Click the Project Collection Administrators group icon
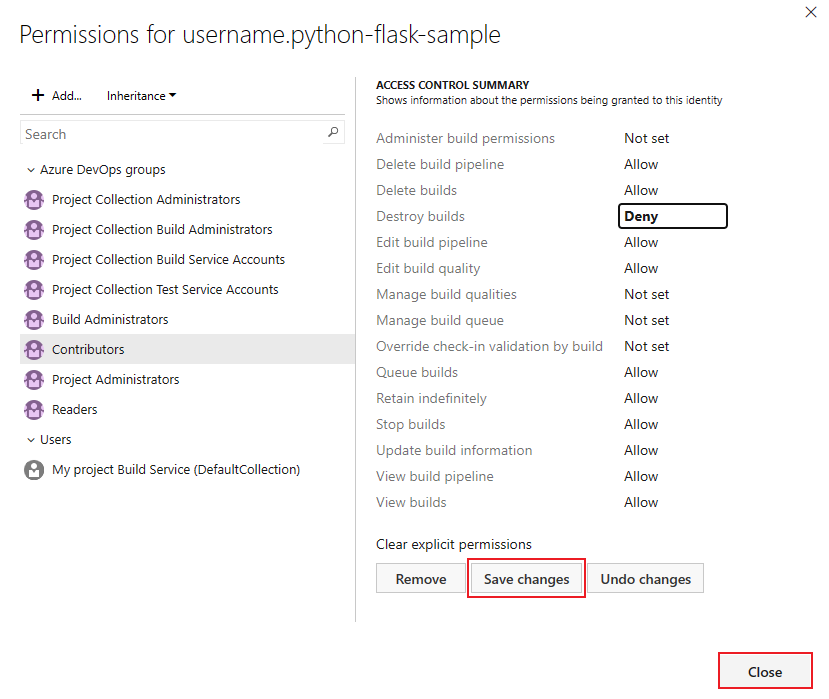The image size is (829, 699). pos(34,200)
